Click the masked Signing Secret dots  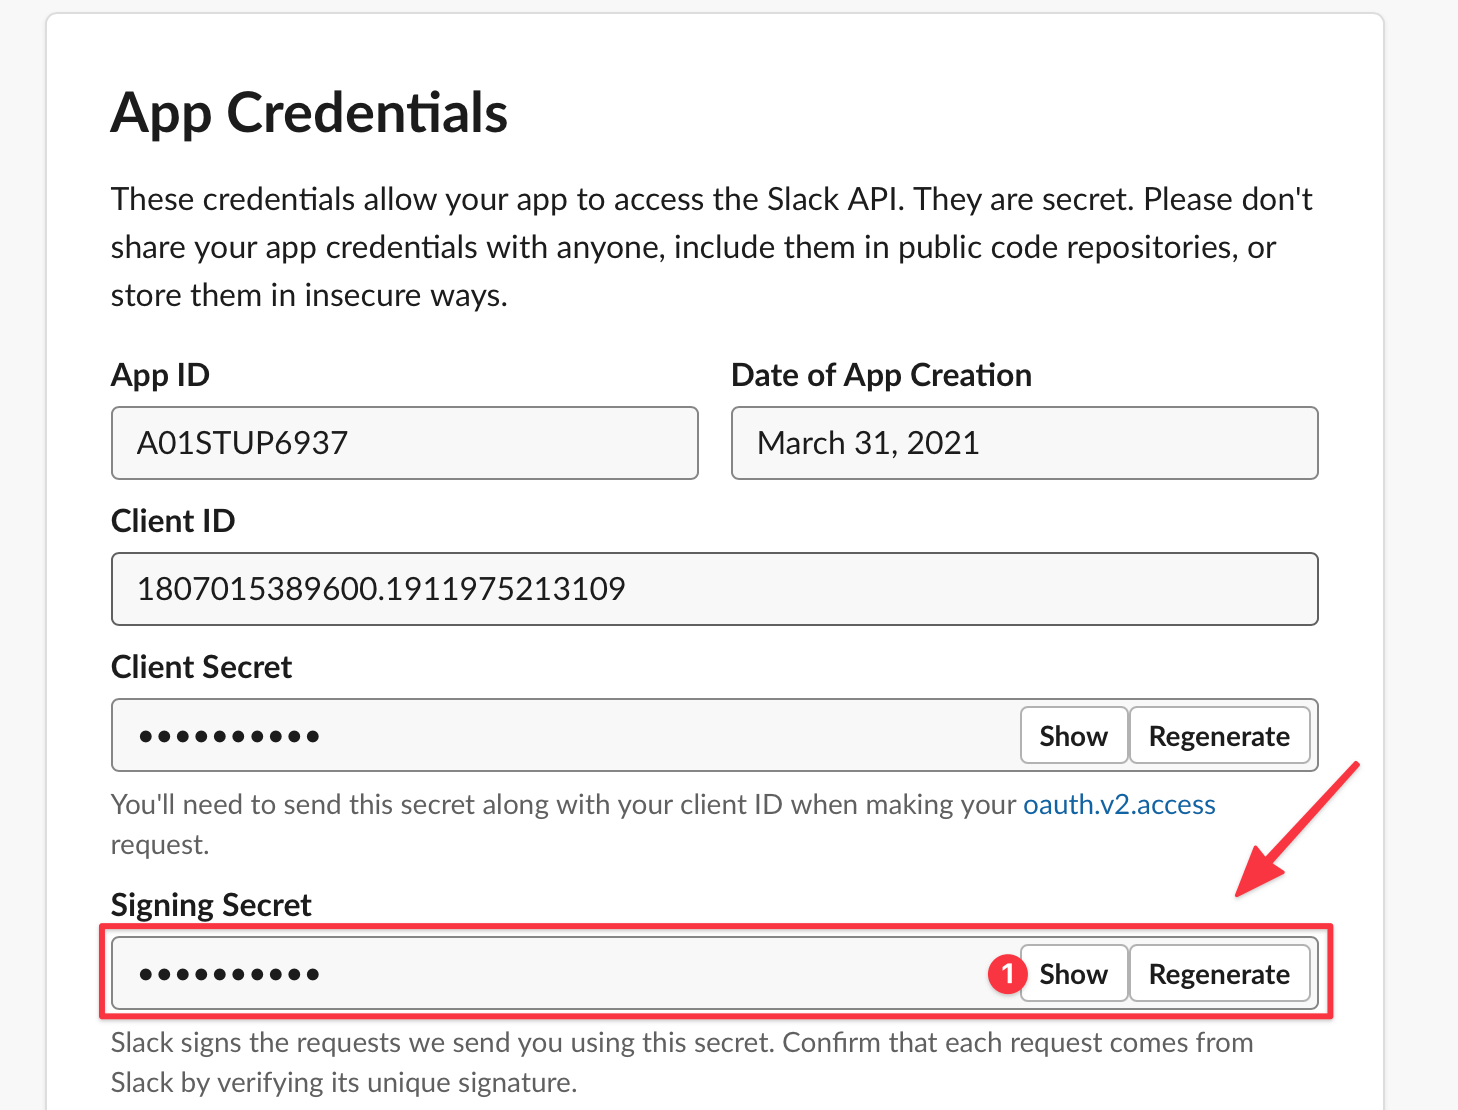pyautogui.click(x=229, y=975)
